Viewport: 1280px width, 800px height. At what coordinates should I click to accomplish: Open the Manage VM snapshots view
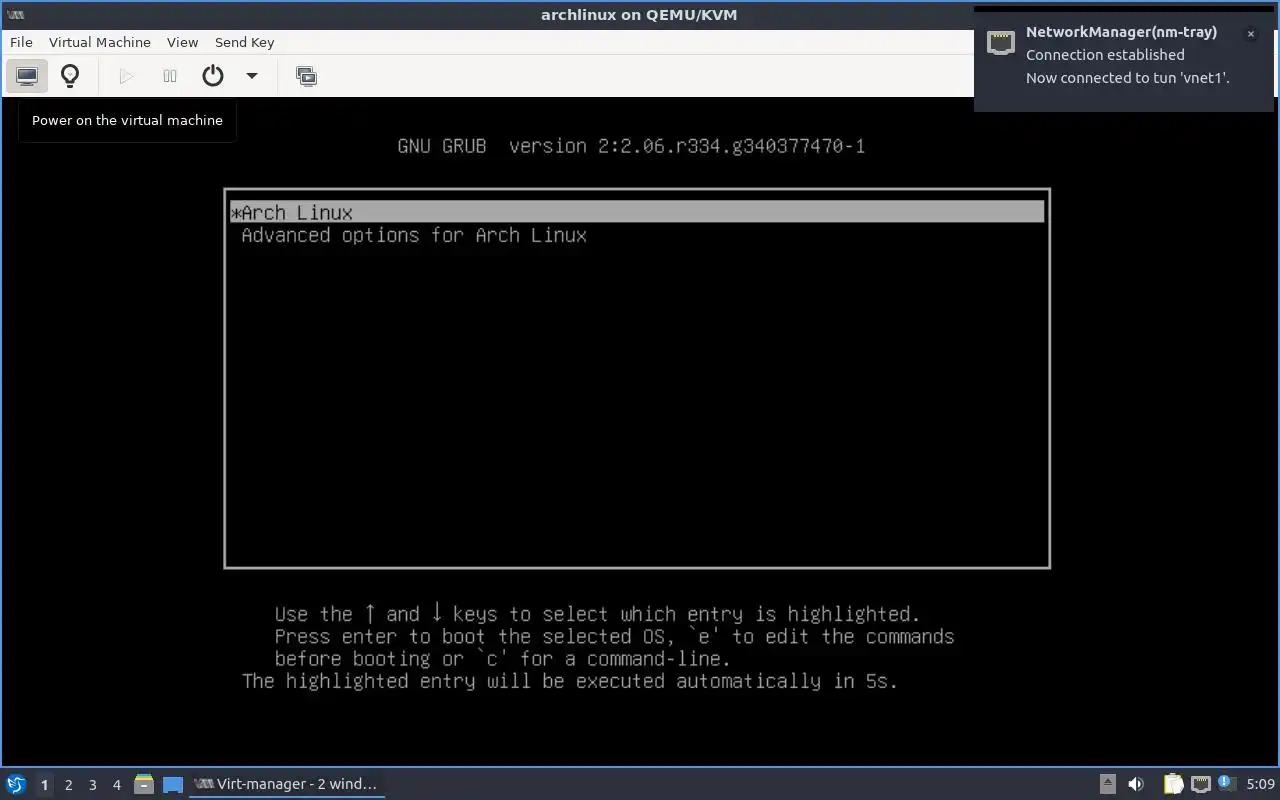[x=307, y=76]
